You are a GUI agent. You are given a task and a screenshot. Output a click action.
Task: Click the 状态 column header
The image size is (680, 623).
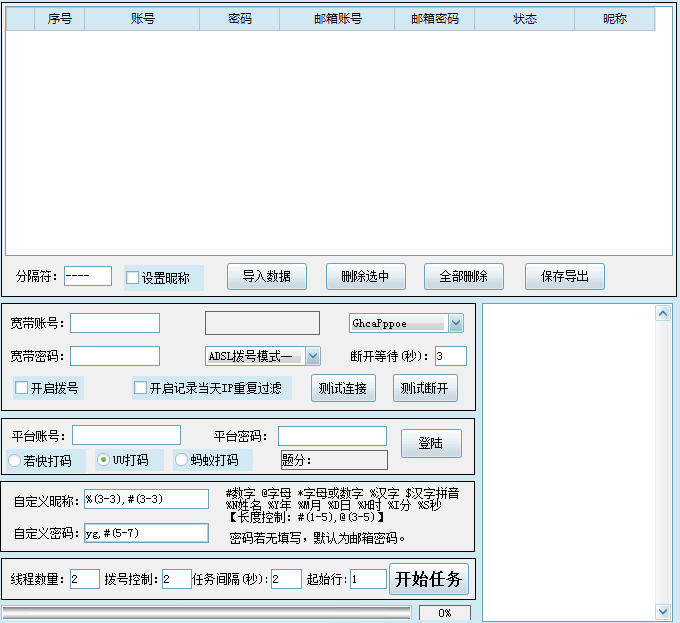tap(524, 19)
